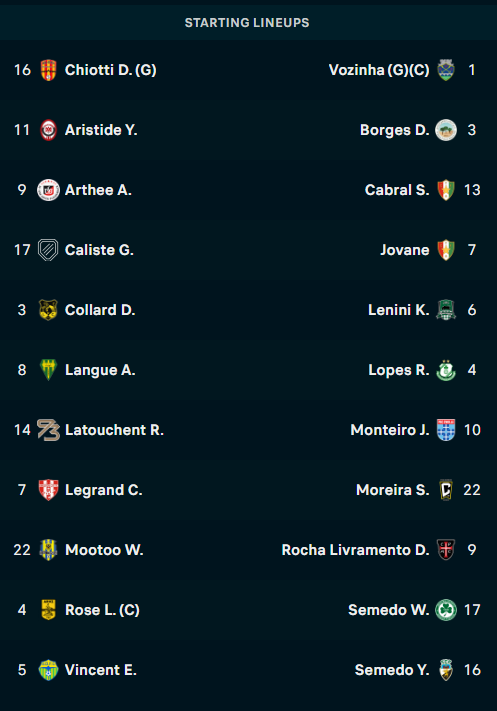The height and width of the screenshot is (711, 497).
Task: Open the crest icon beside Aristide Y.
Action: (48, 130)
